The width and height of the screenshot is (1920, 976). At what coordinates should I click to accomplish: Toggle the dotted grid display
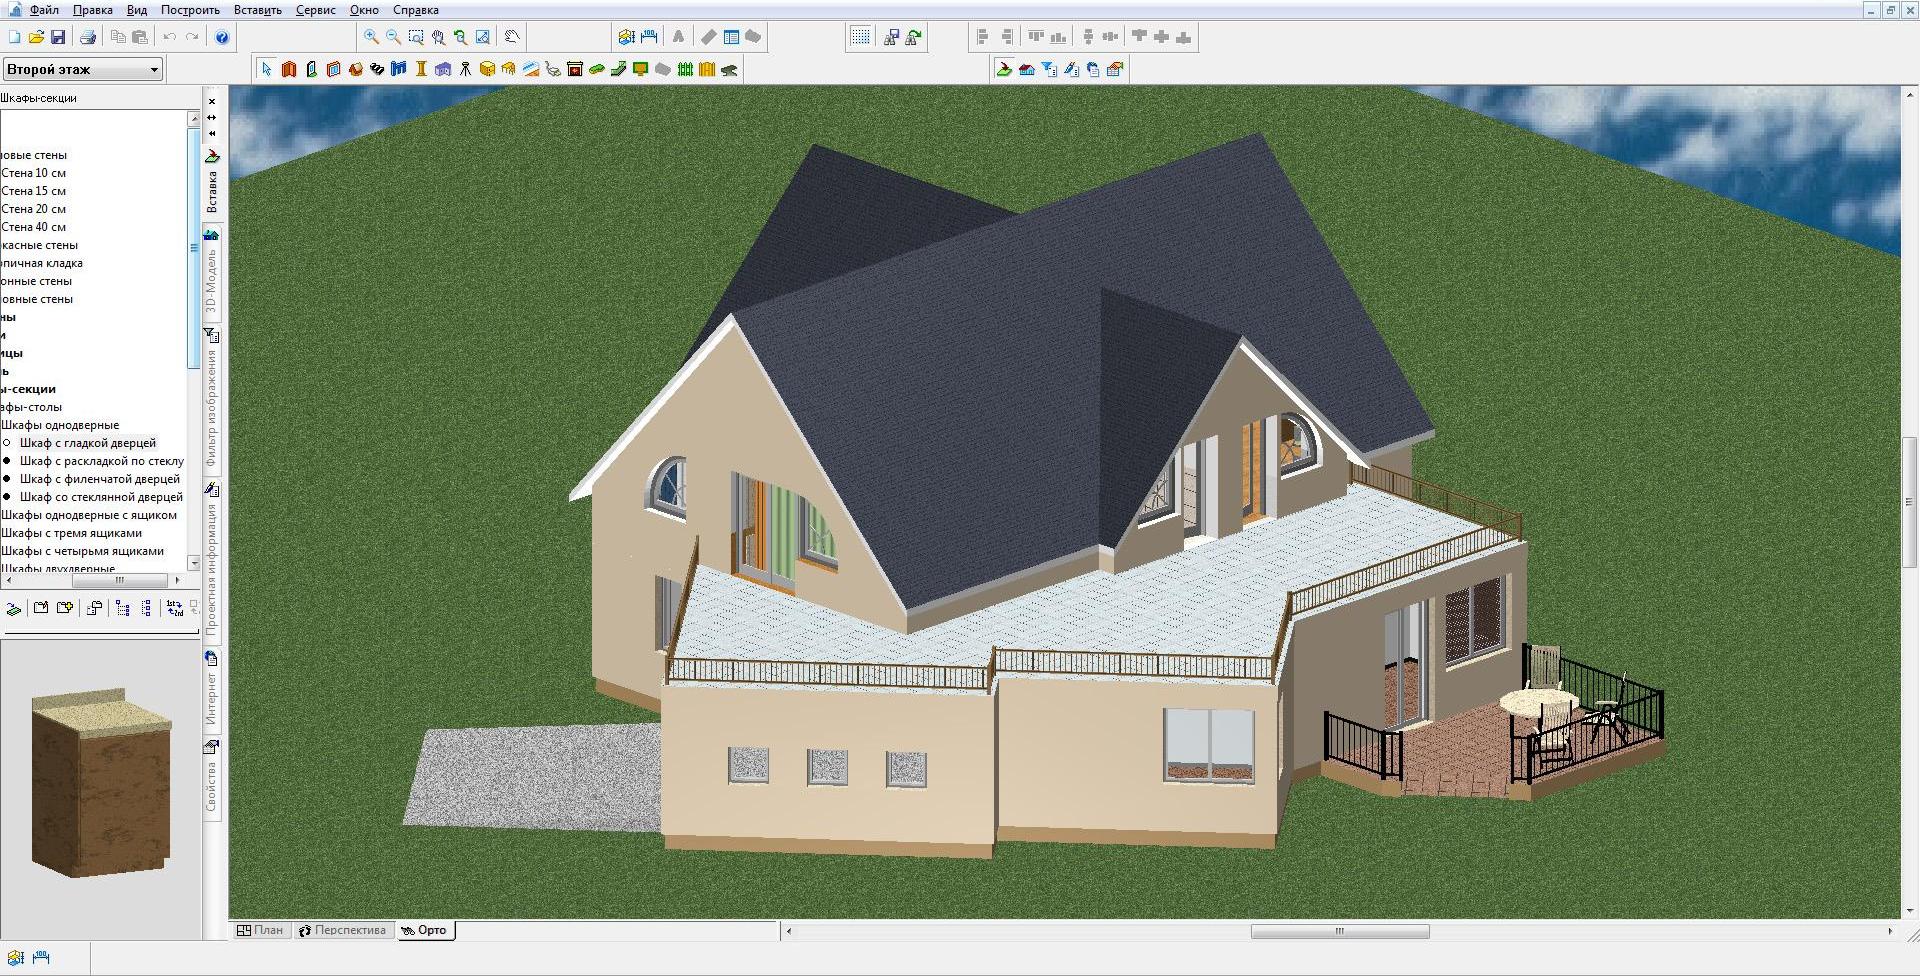[860, 37]
